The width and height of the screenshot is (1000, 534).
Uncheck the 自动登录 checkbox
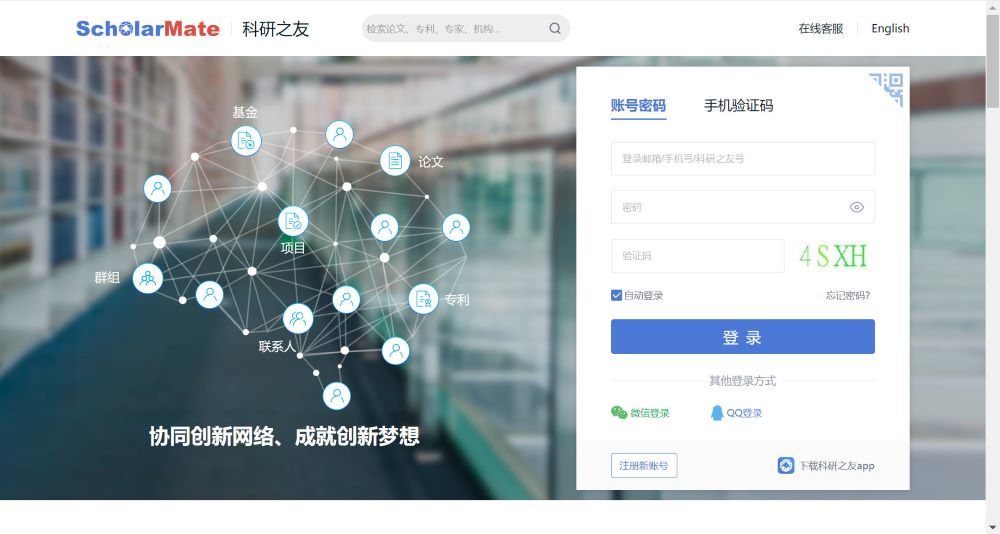[616, 295]
